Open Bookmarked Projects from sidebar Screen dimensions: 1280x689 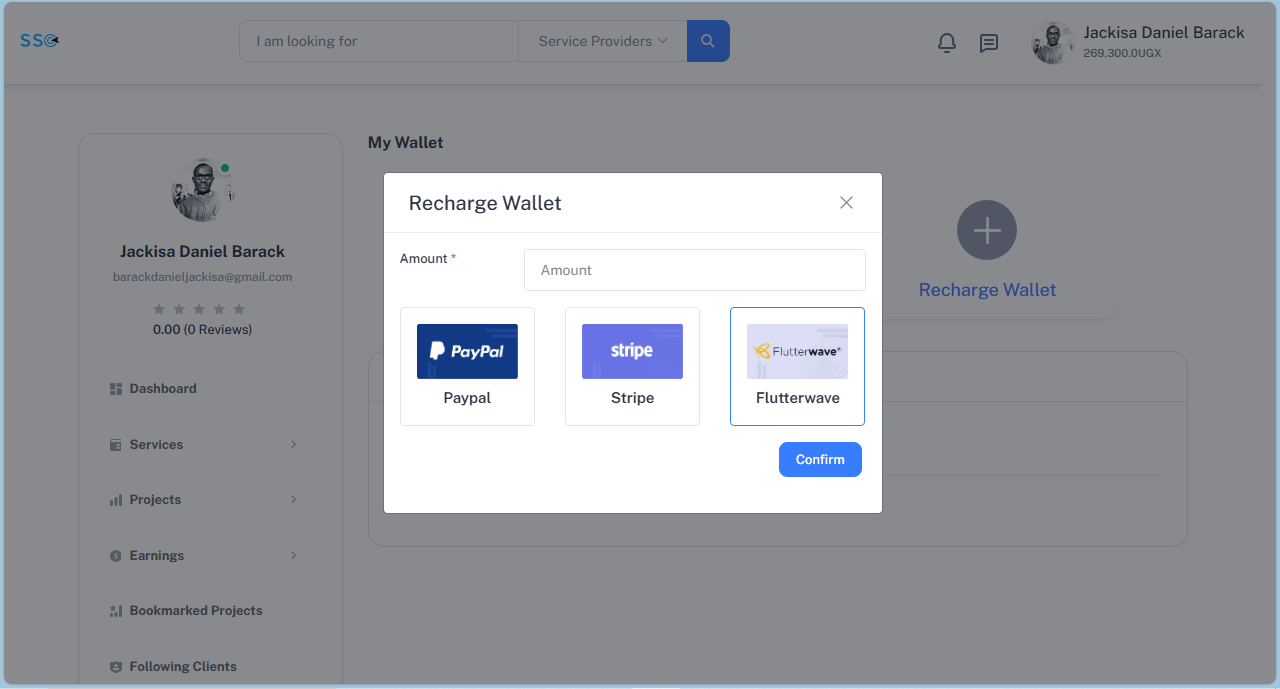coord(195,610)
